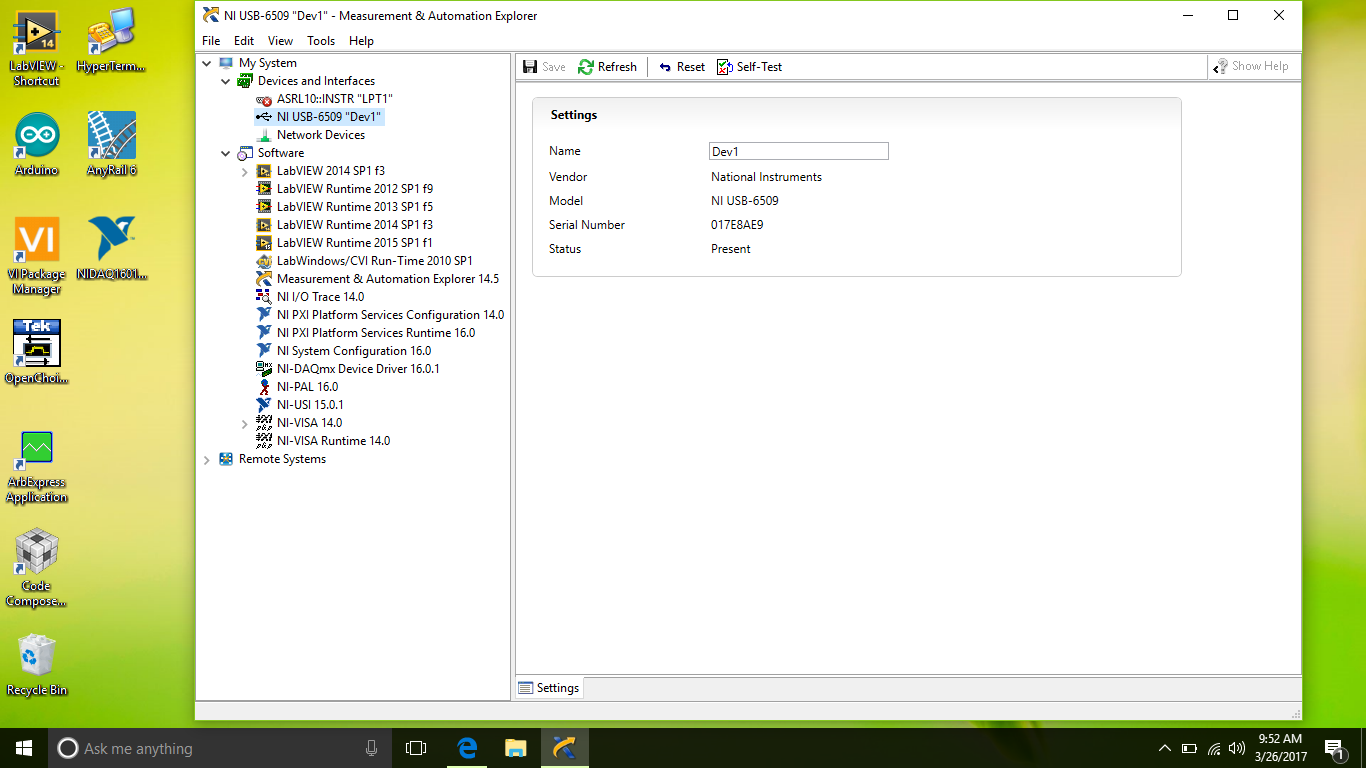Screen dimensions: 1366x768
Task: Select LabVIEW Runtime 2012 SP1 f9
Action: (x=355, y=189)
